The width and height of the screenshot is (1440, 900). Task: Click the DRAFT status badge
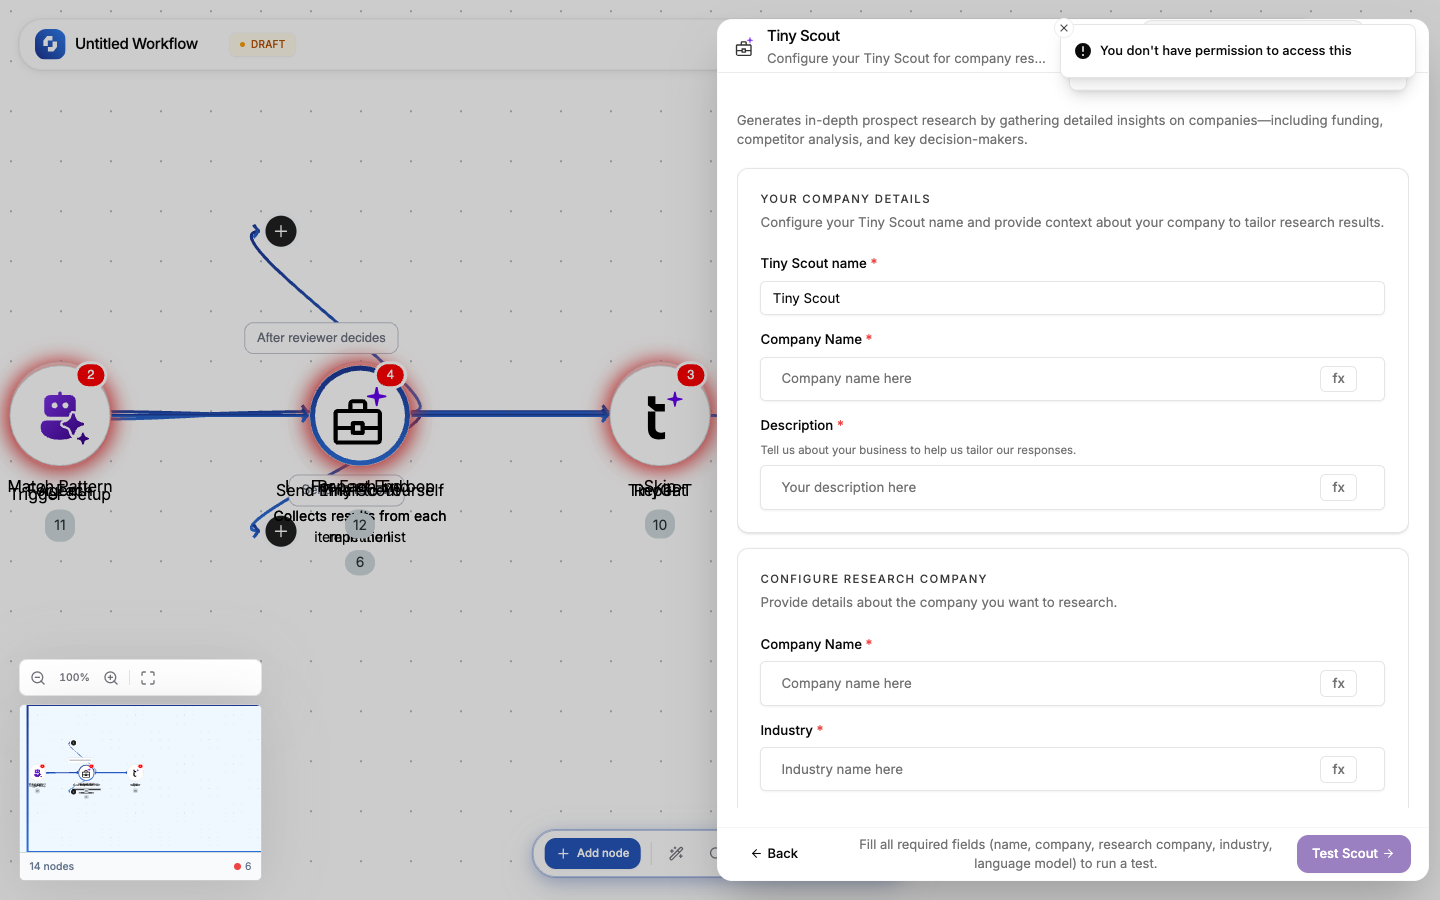262,44
